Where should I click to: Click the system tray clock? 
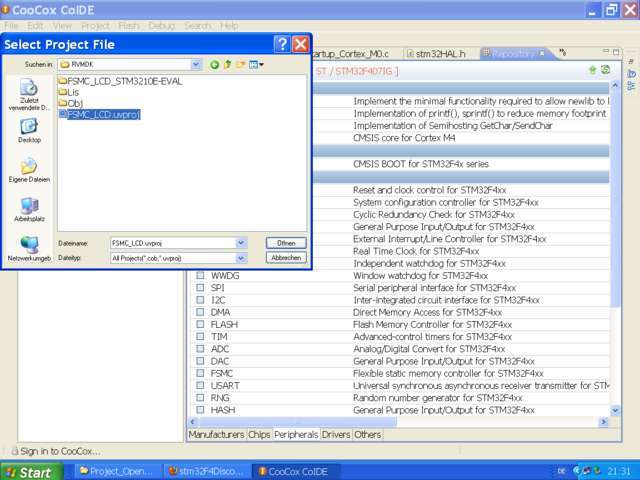point(619,471)
